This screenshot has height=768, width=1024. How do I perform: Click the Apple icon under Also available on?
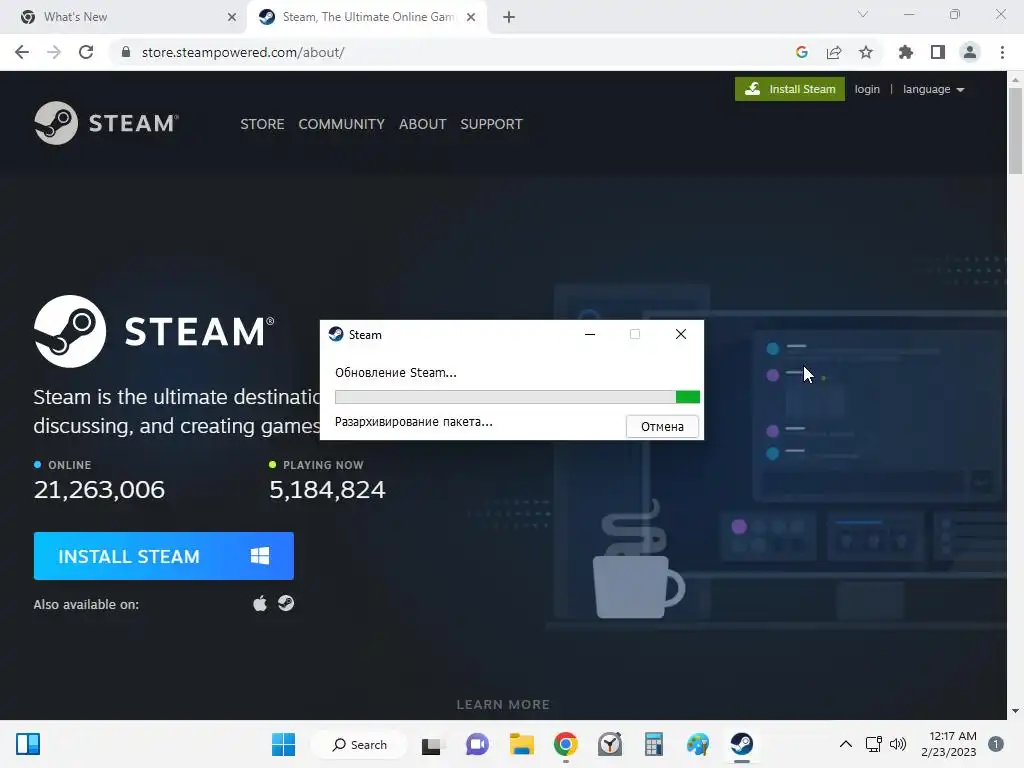pyautogui.click(x=260, y=603)
